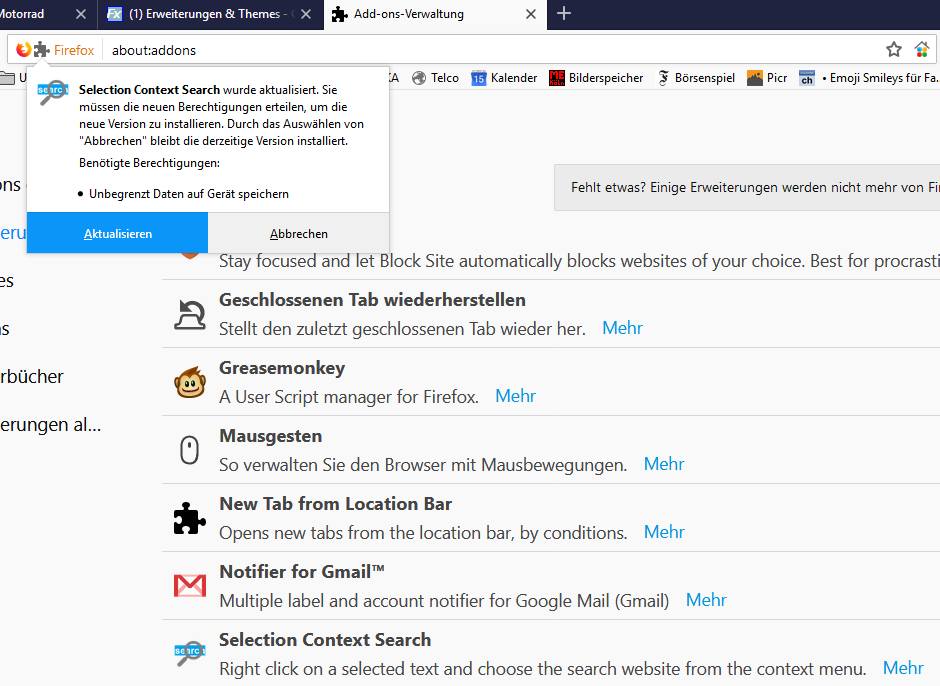This screenshot has height=686, width=940.
Task: Open the Kalender bookmark
Action: point(505,78)
